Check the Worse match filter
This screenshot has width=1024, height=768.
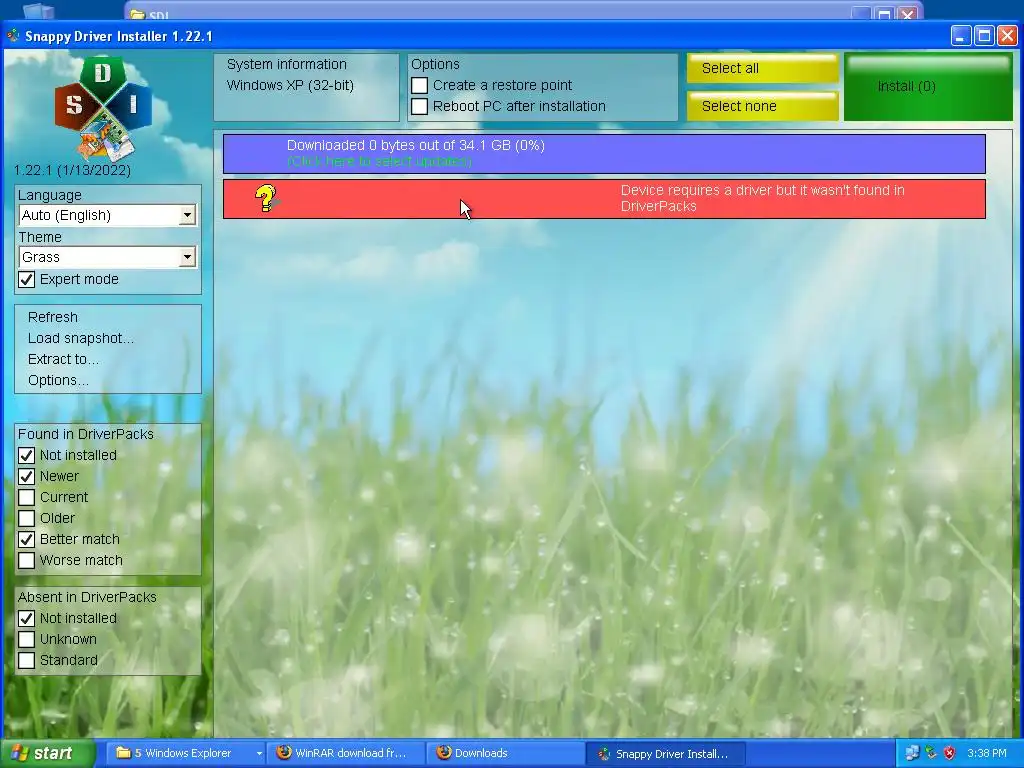click(x=26, y=560)
